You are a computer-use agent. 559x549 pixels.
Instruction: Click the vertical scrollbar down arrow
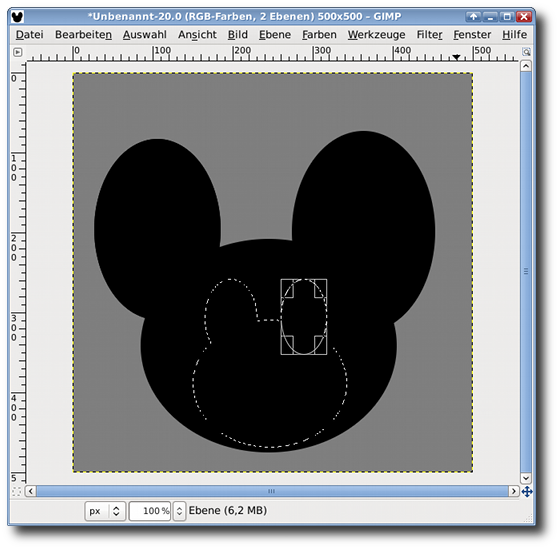(526, 477)
